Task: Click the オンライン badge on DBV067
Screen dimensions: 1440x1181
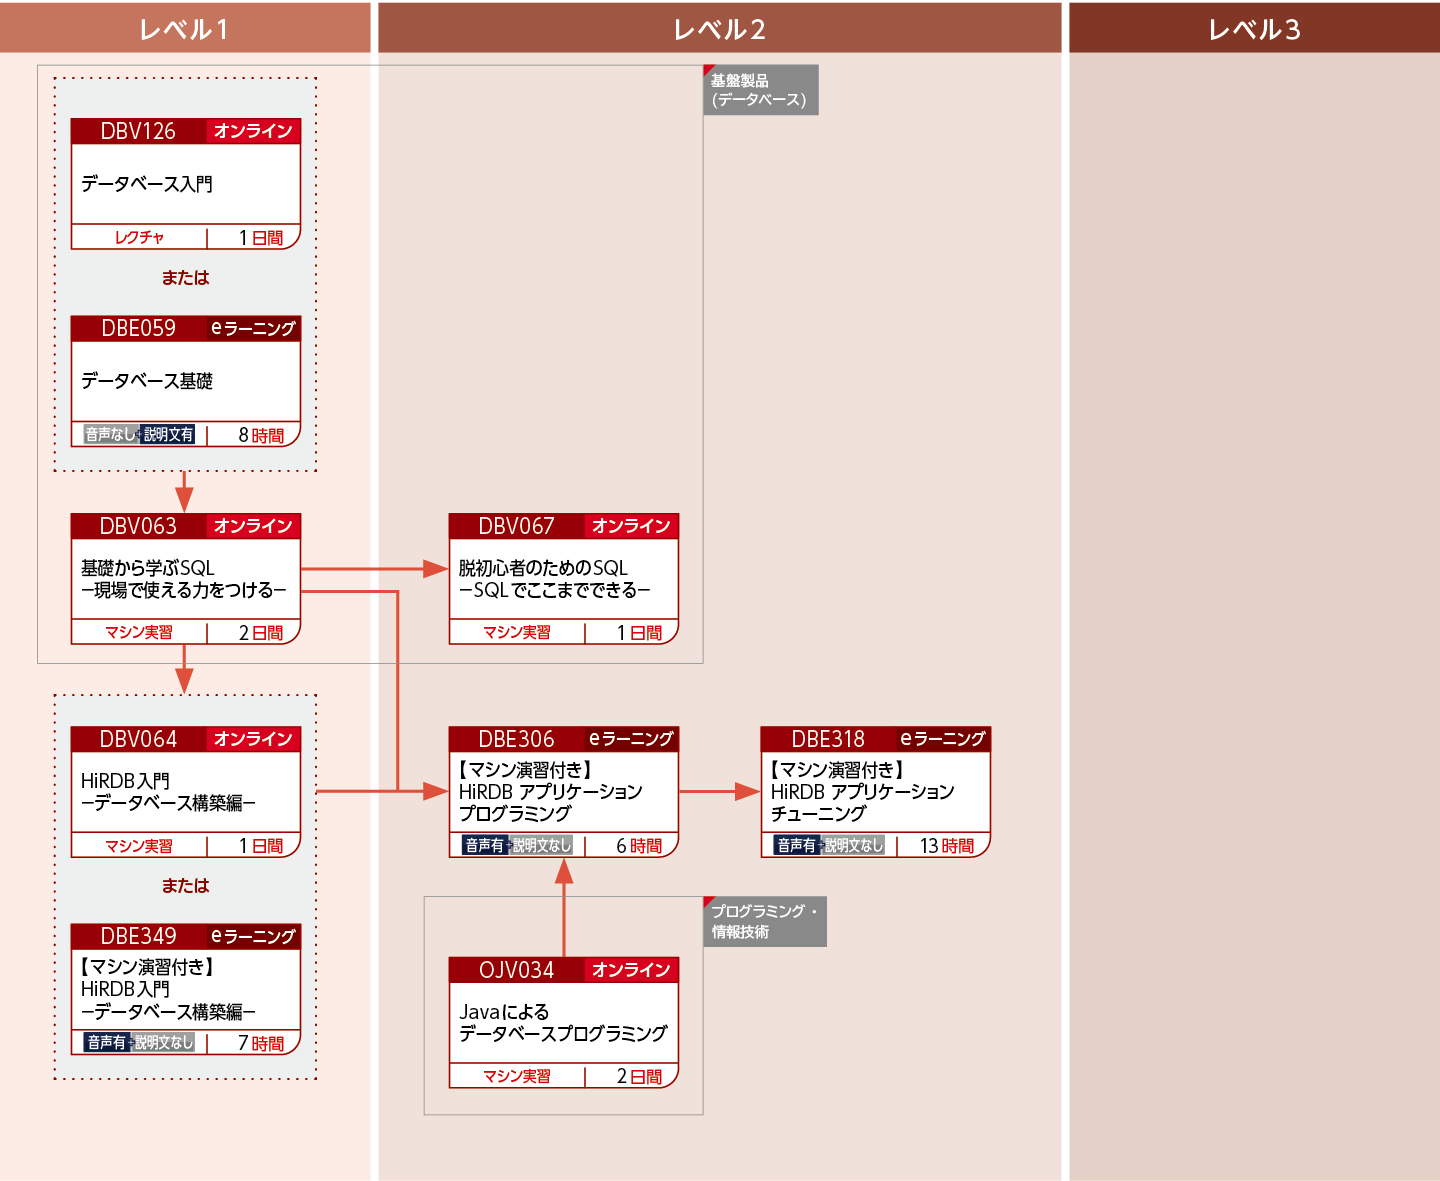Action: [x=631, y=526]
